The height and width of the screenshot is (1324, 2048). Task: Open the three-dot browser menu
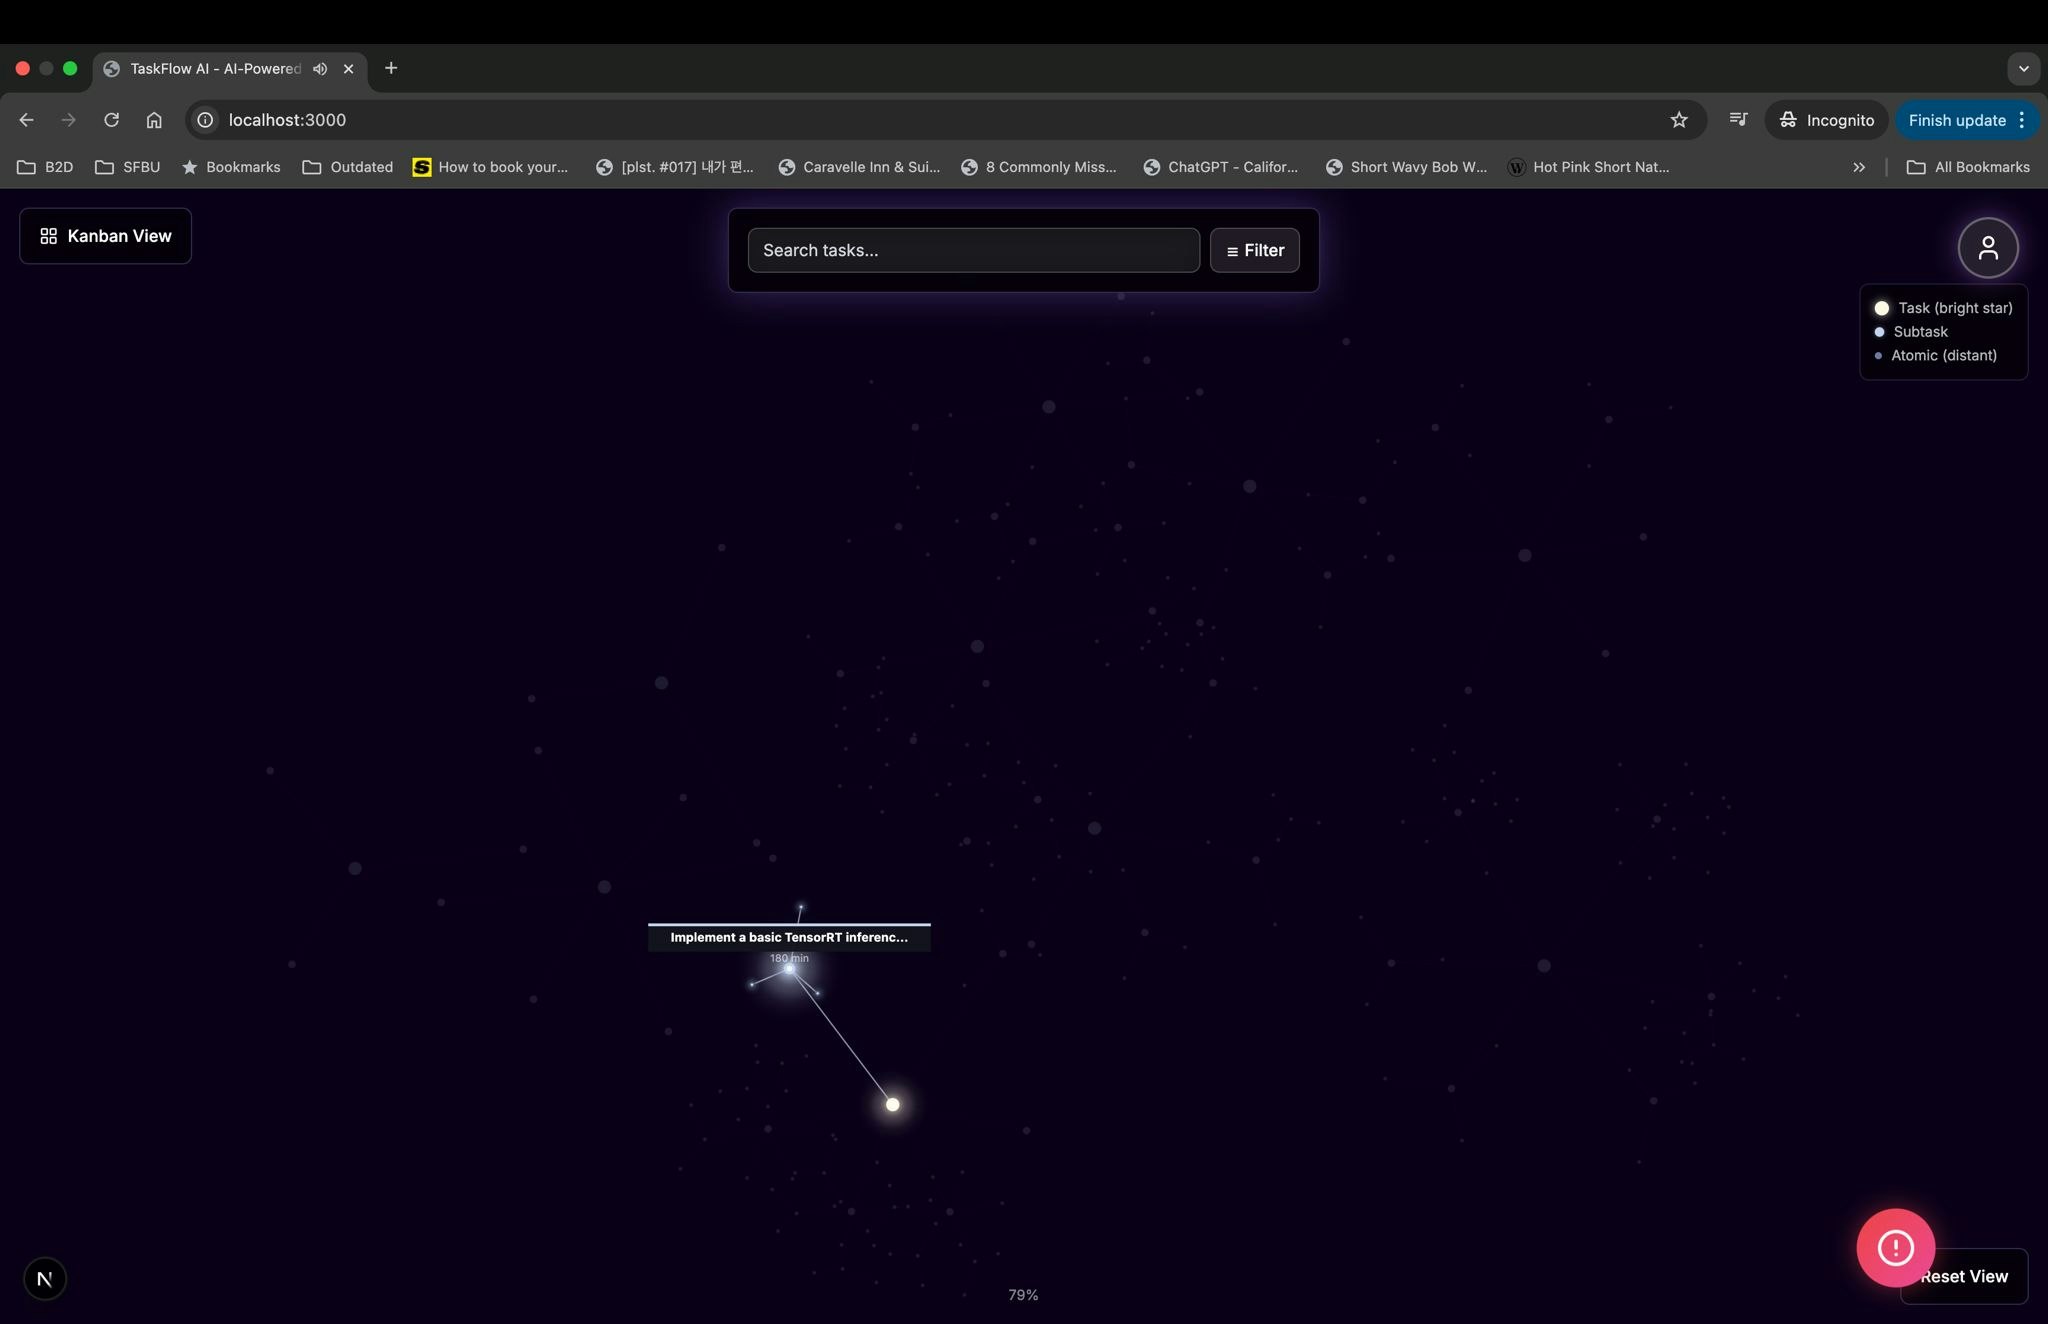[2022, 120]
